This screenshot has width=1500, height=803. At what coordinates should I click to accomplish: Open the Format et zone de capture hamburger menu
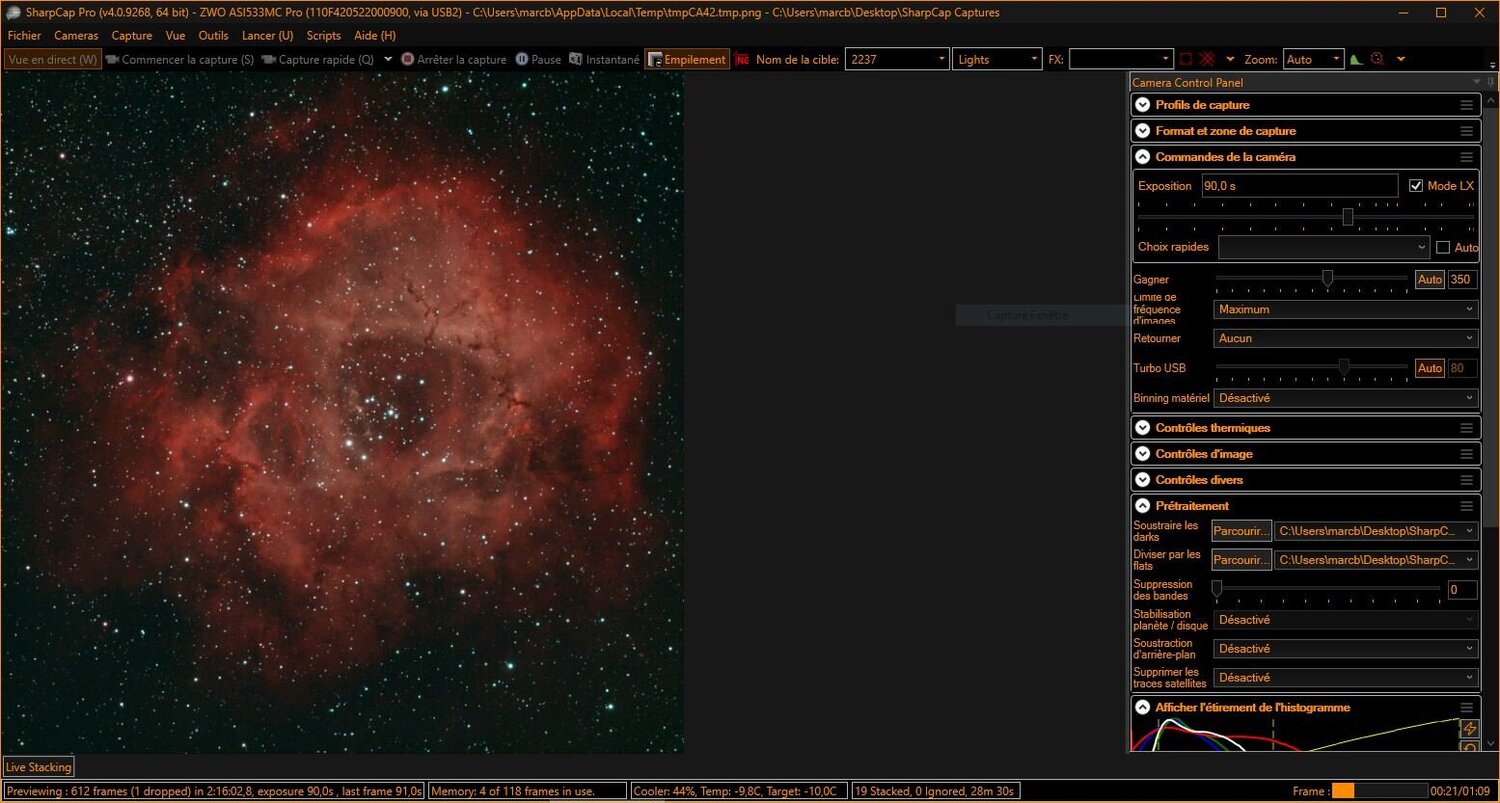1466,131
